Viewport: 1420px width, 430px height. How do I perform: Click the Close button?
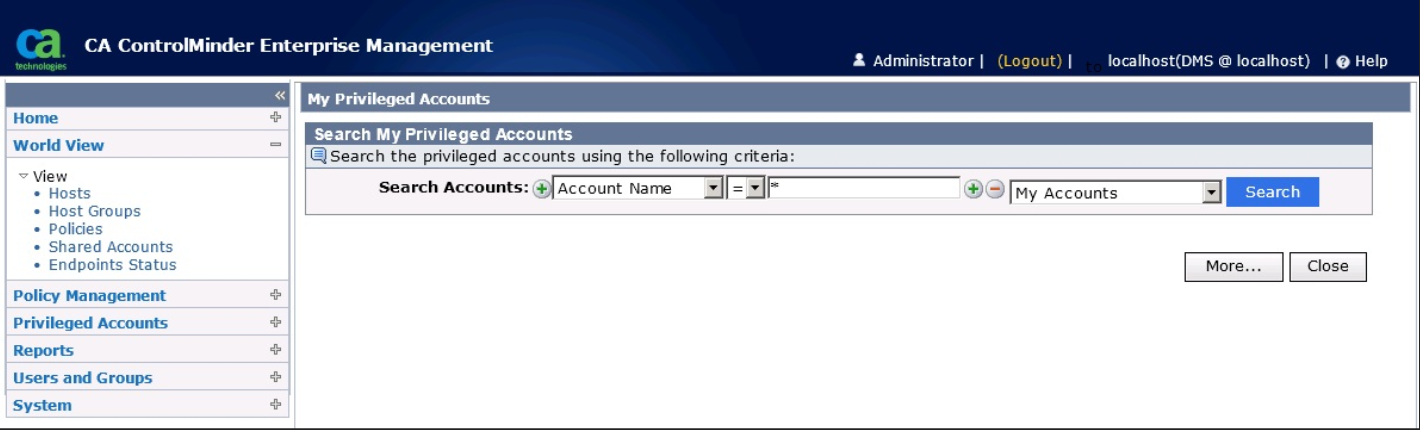click(1328, 267)
